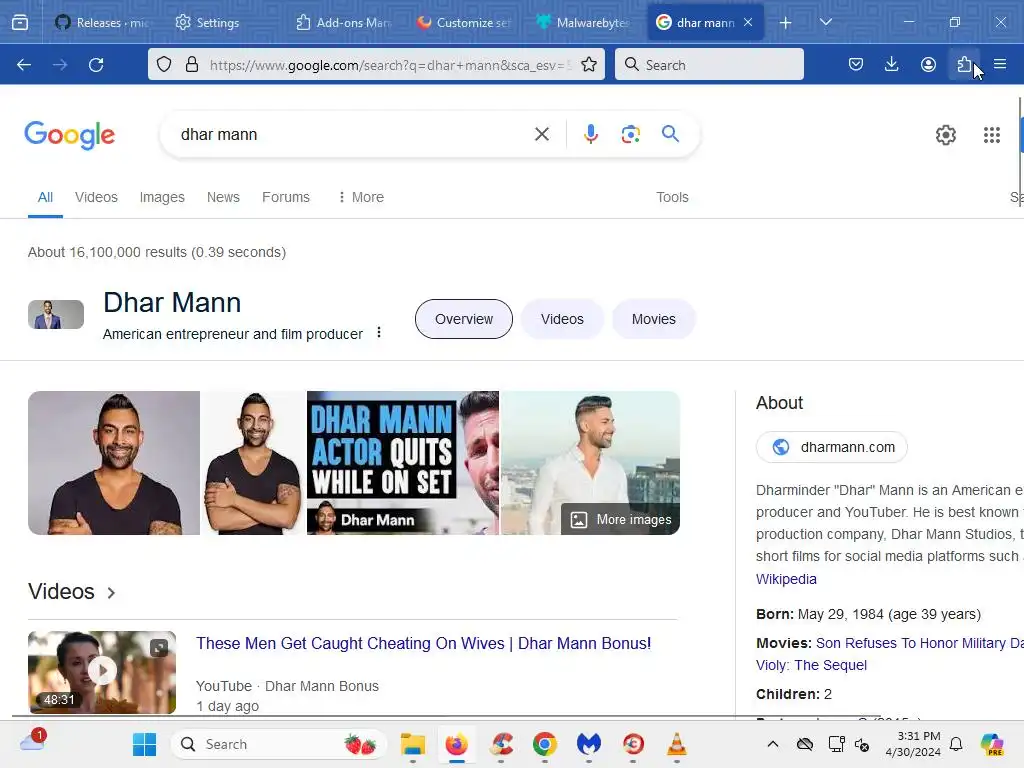The image size is (1024, 768).
Task: Open the tracking protection shield icon
Action: click(164, 65)
